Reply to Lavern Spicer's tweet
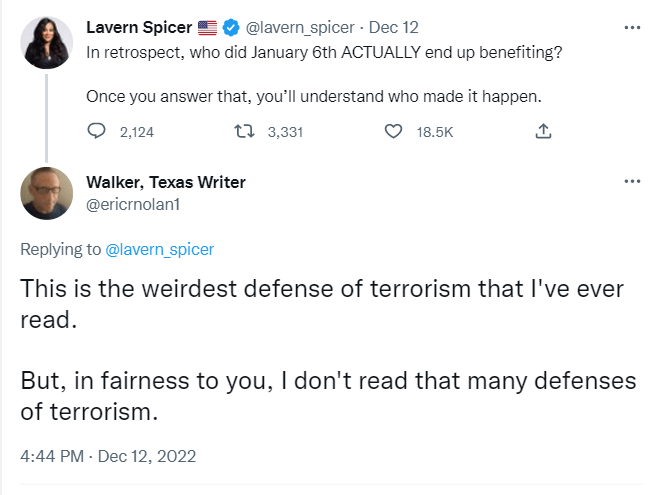The width and height of the screenshot is (660, 495). 97,131
